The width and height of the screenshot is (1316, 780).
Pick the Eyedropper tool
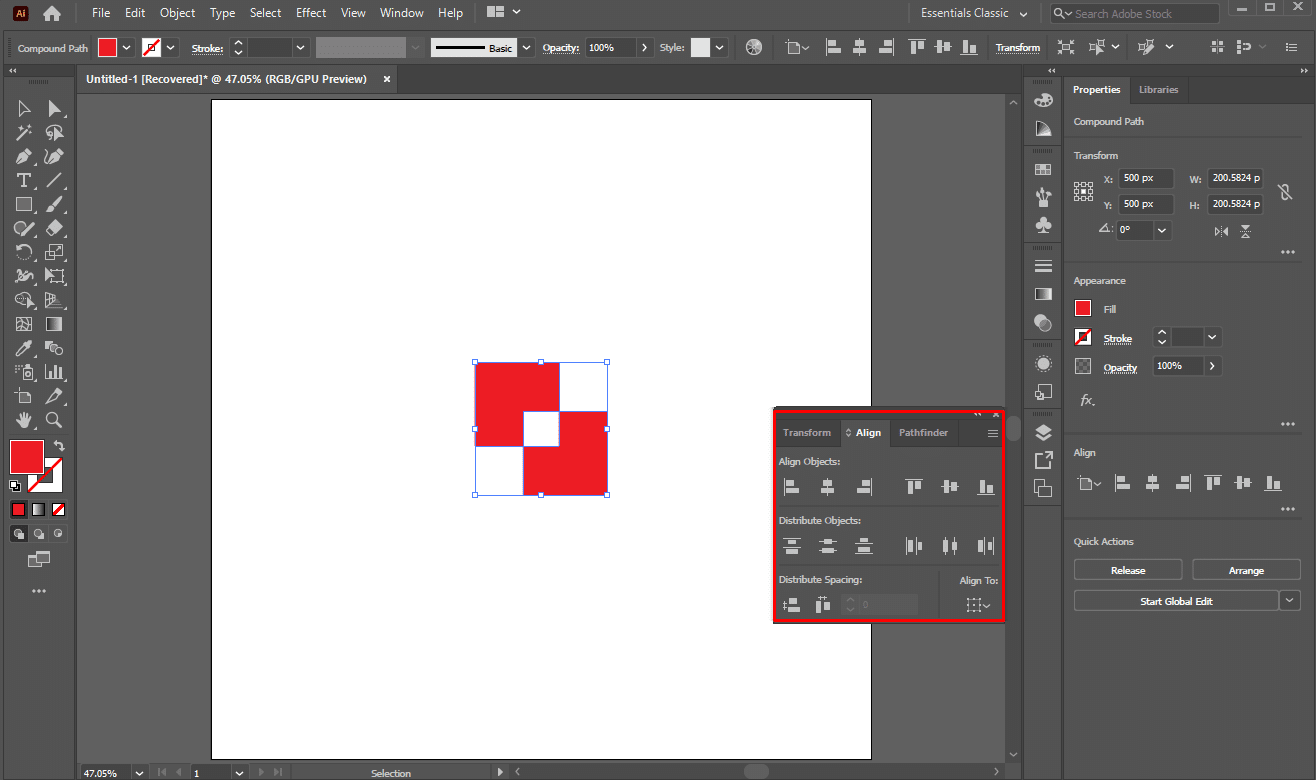pyautogui.click(x=24, y=348)
